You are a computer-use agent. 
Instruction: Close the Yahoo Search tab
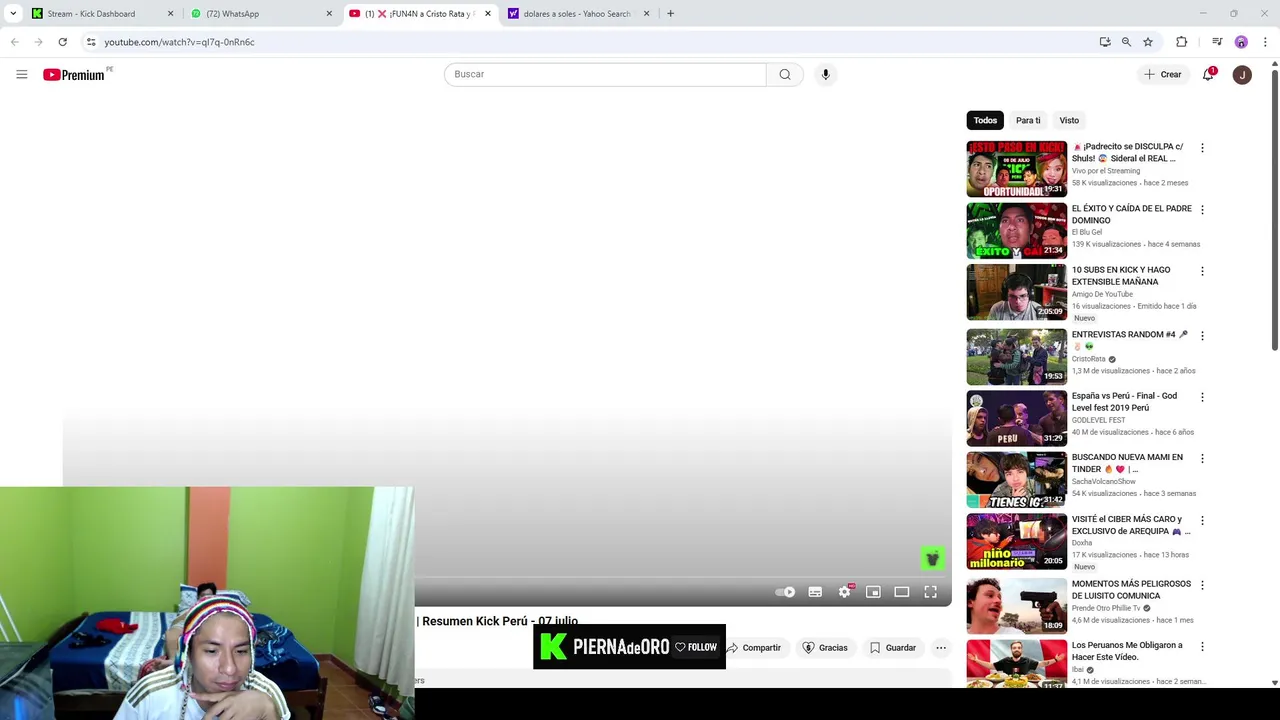[x=646, y=14]
